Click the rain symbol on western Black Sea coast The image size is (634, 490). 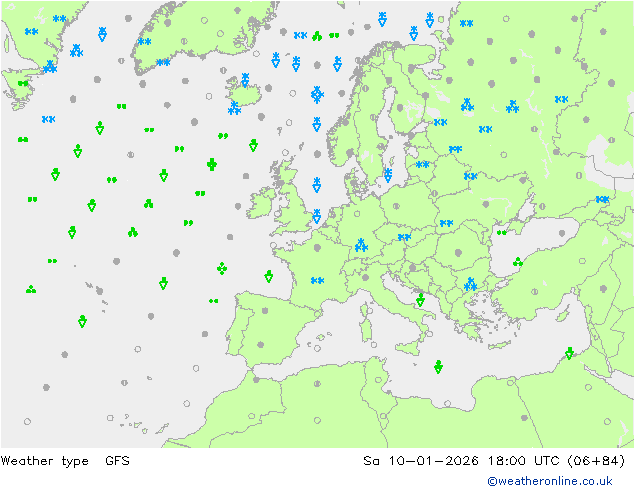518,262
